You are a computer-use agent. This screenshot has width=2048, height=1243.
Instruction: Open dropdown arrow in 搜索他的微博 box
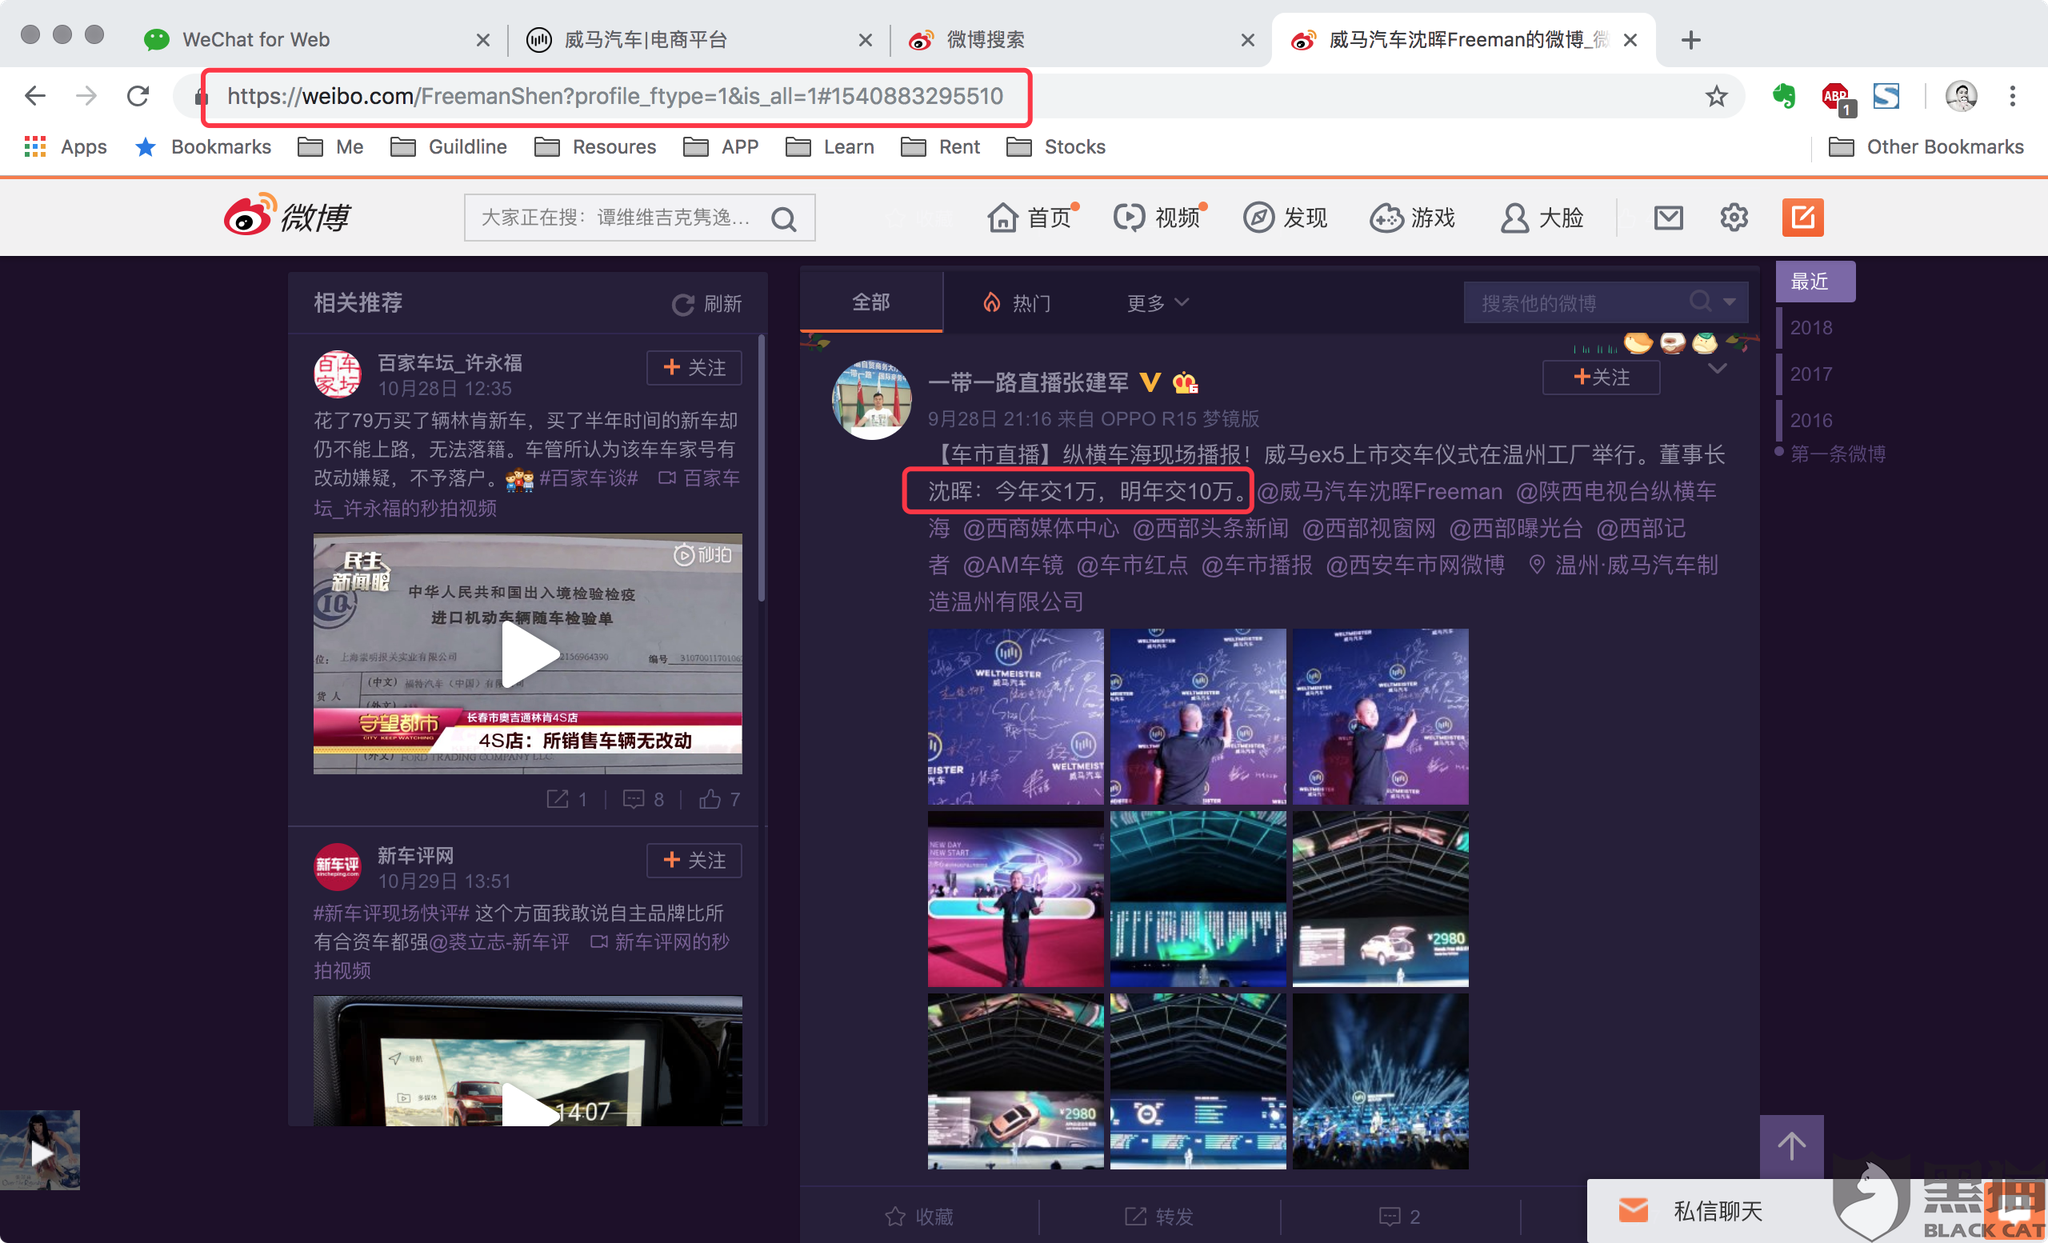point(1730,302)
